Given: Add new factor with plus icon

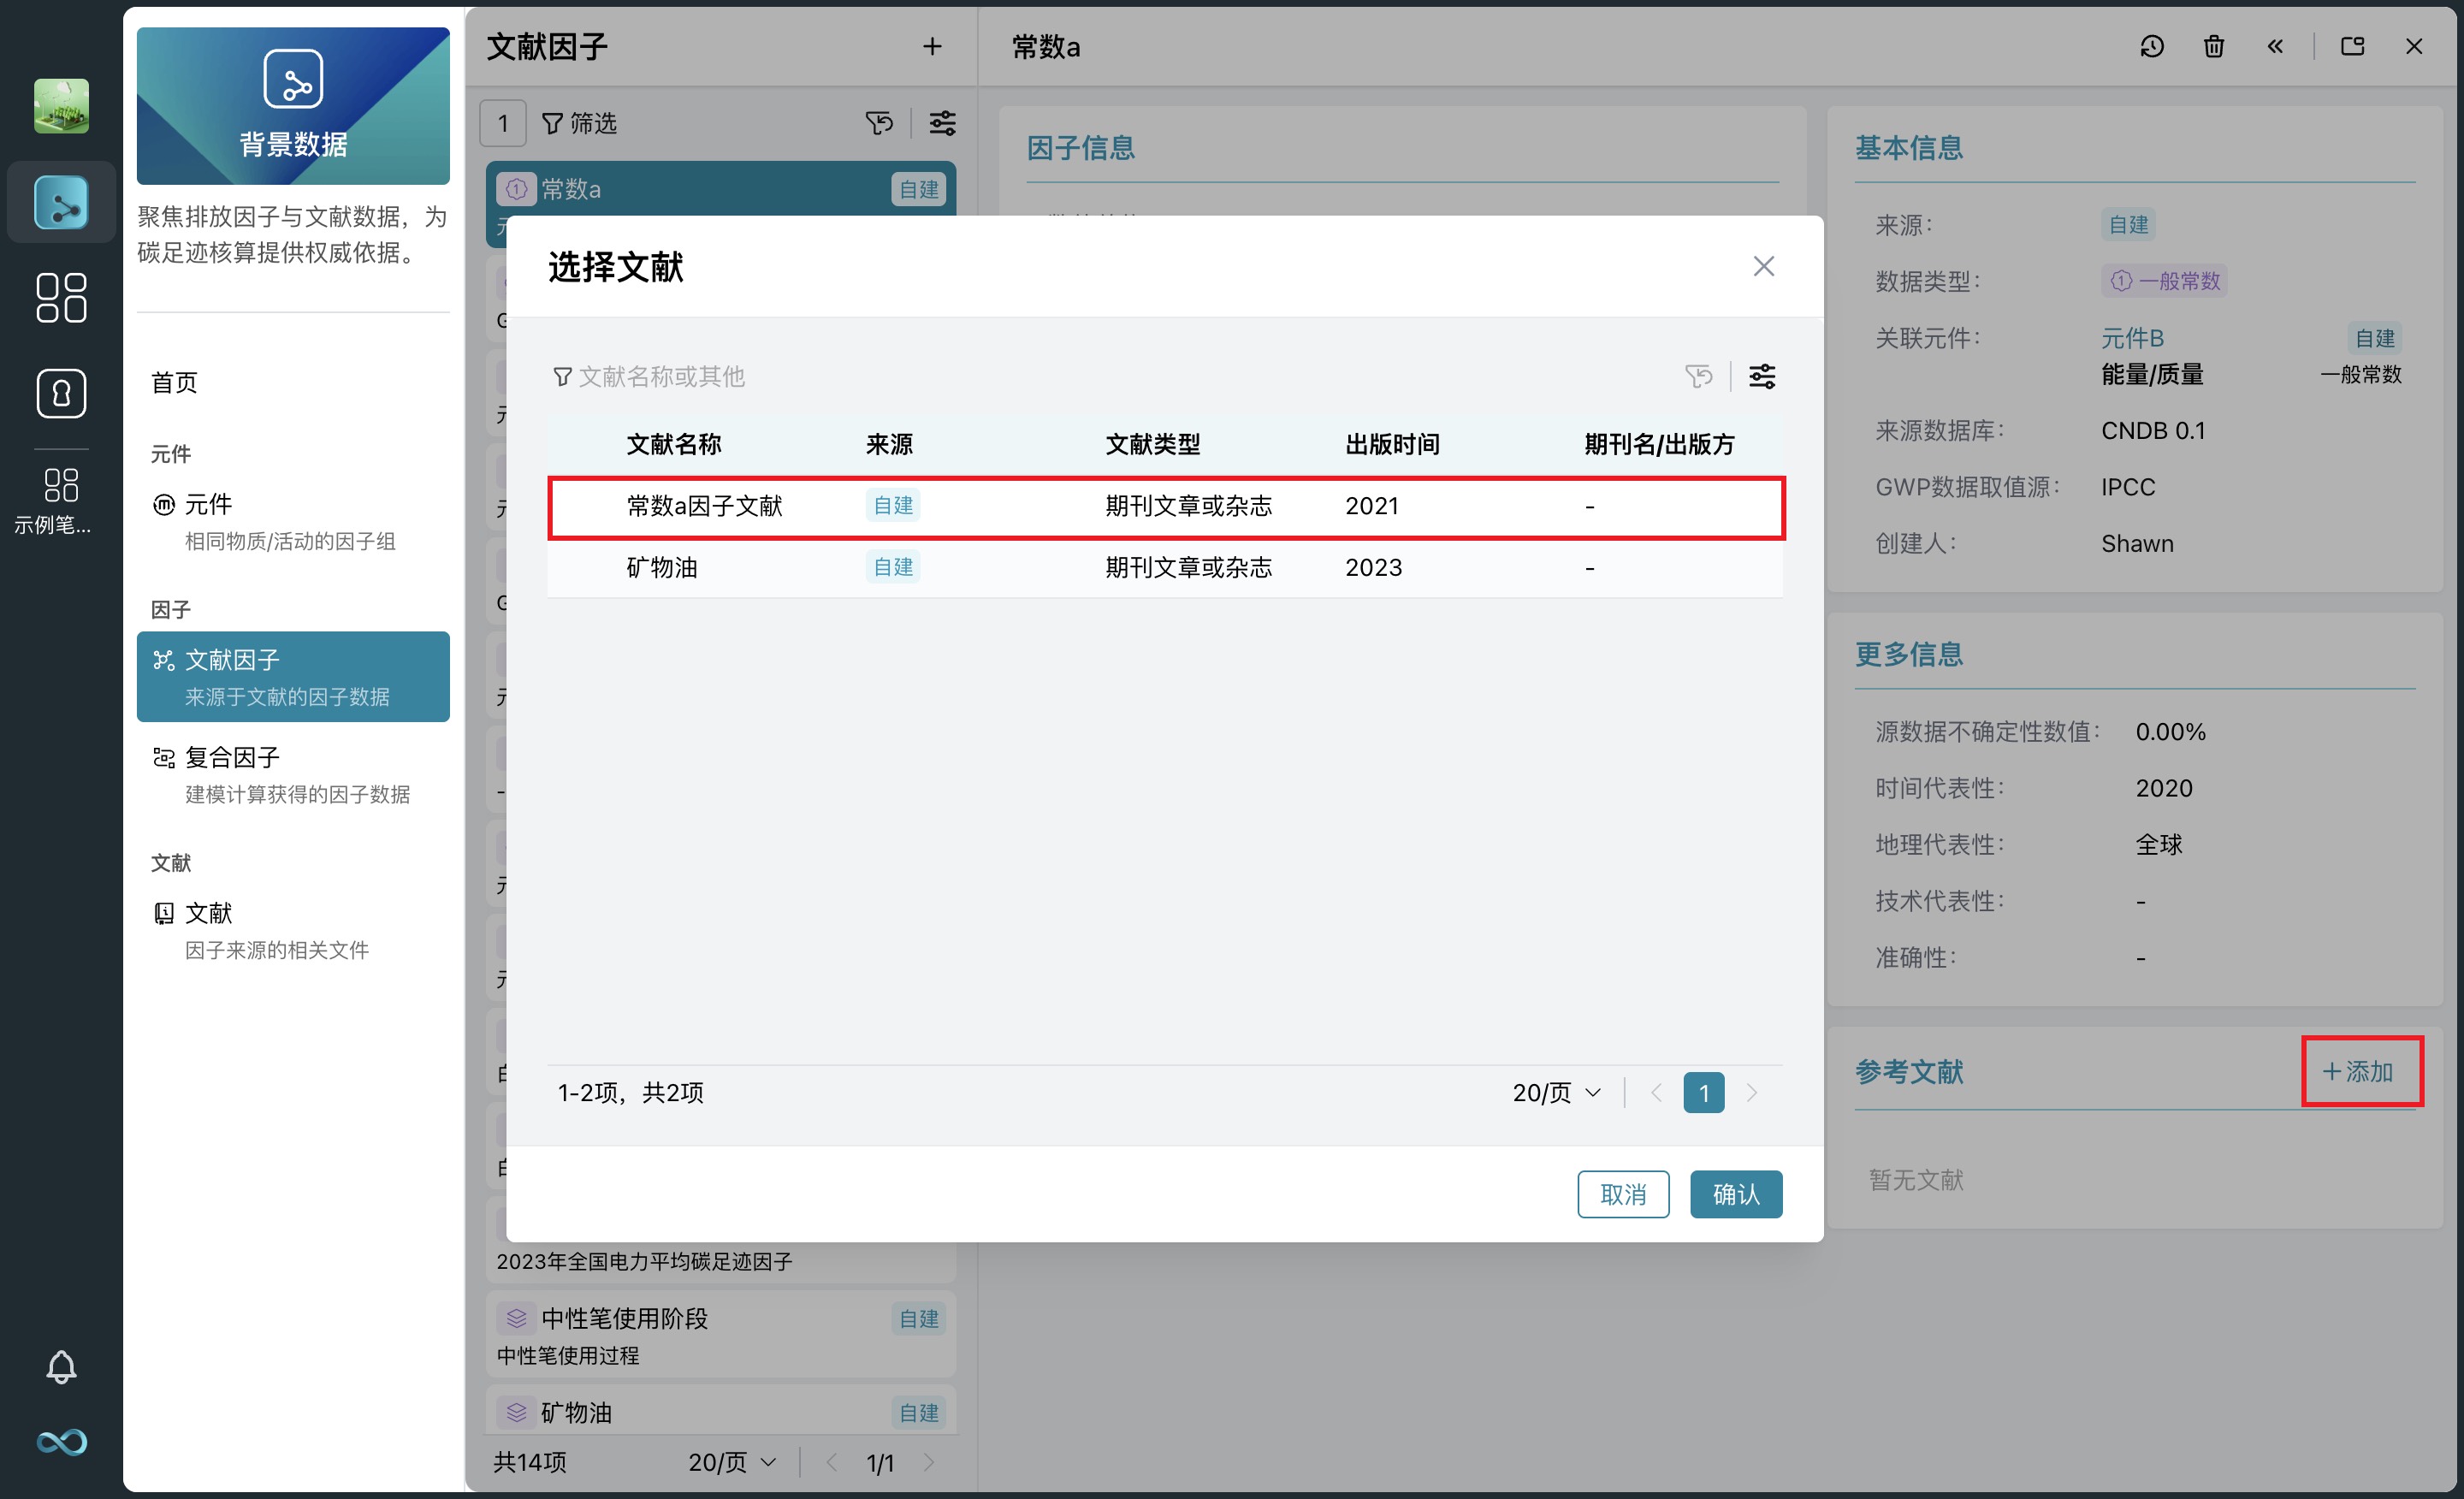Looking at the screenshot, I should 932,46.
